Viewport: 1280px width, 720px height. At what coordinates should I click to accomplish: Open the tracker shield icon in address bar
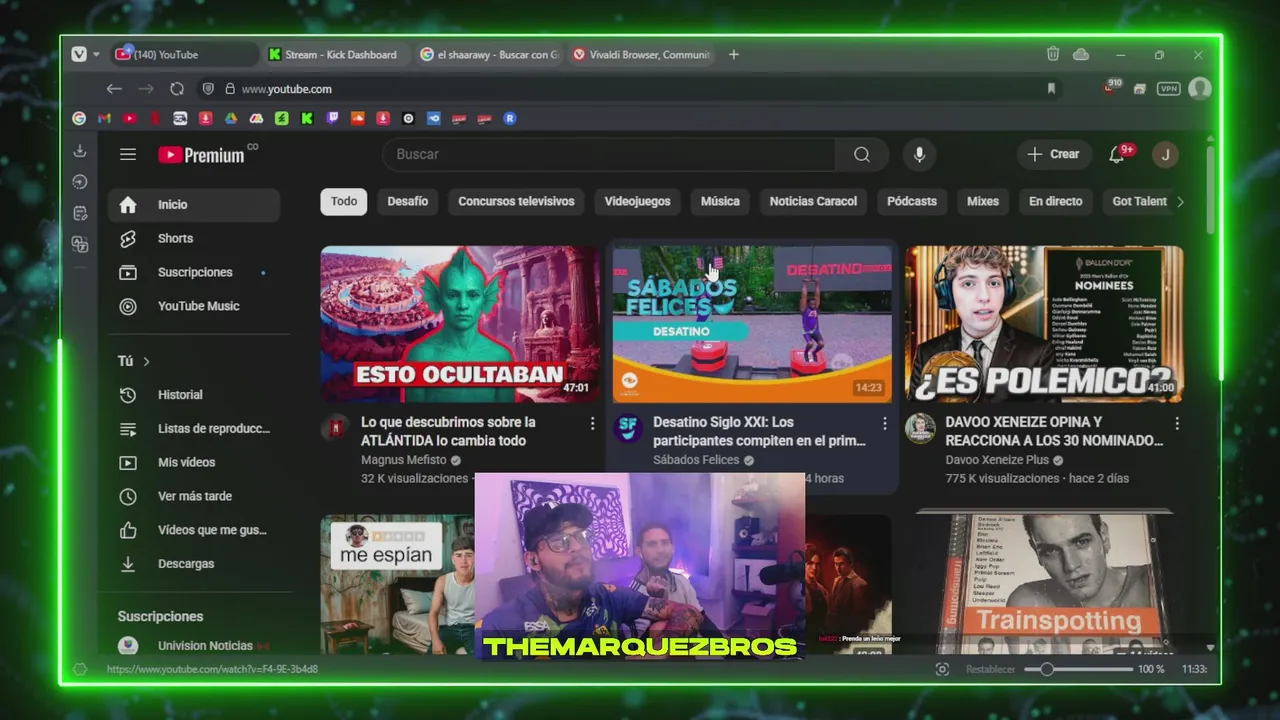(208, 89)
